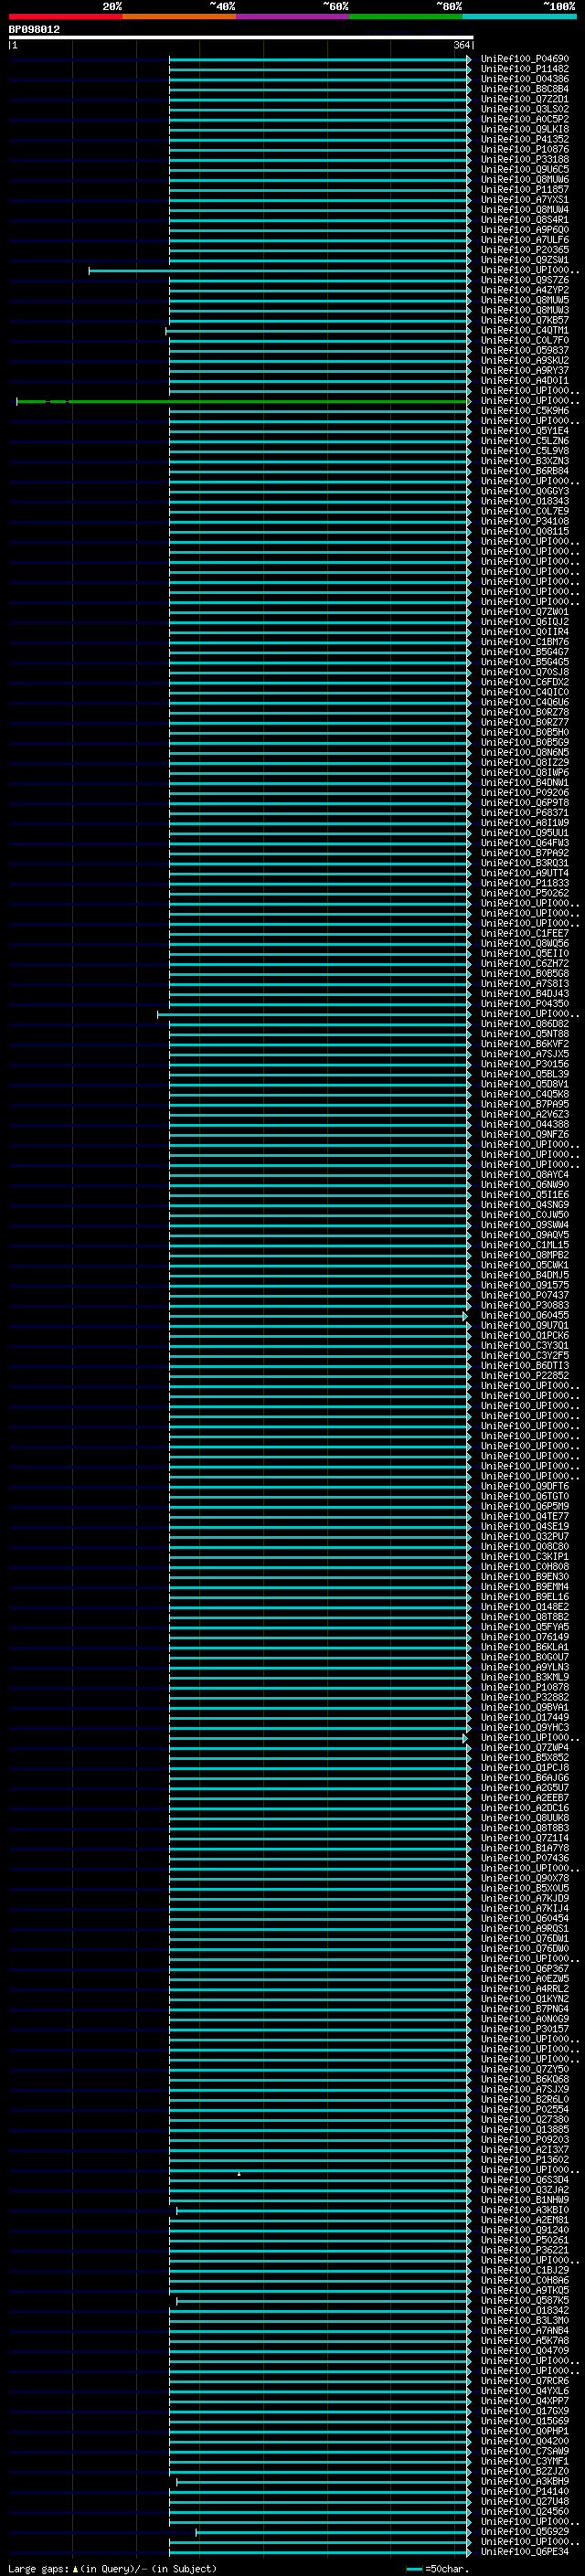Select hit label UniRef100_B0RZ78
The height and width of the screenshot is (2576, 585).
[525, 712]
